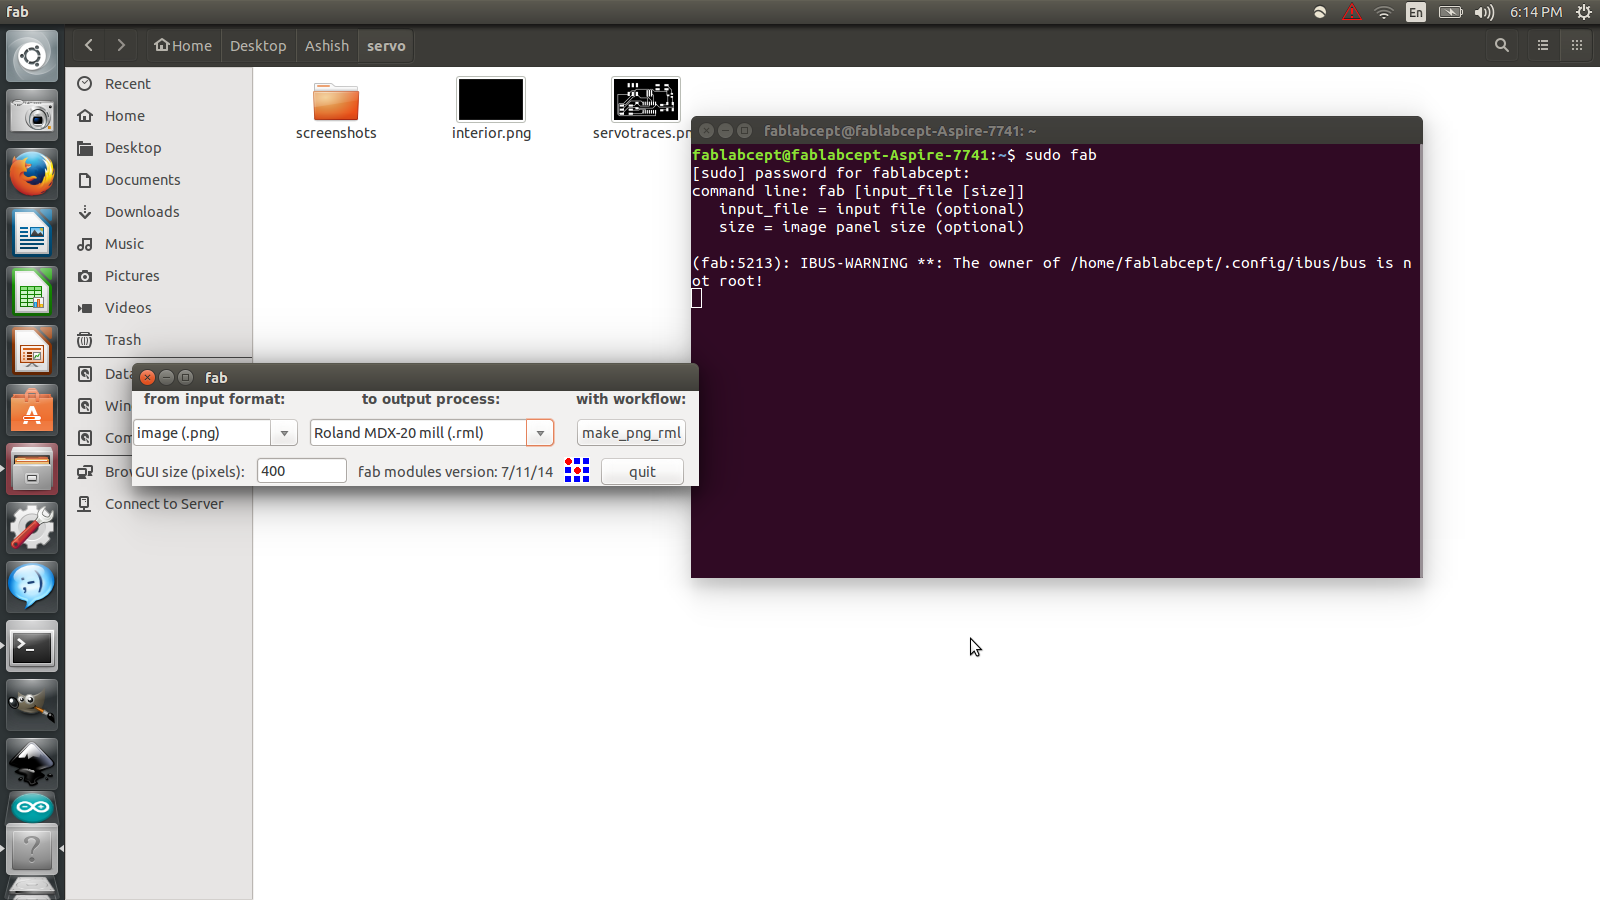Launch Inkscape from the launcher
Viewport: 1600px width, 900px height.
pyautogui.click(x=32, y=764)
